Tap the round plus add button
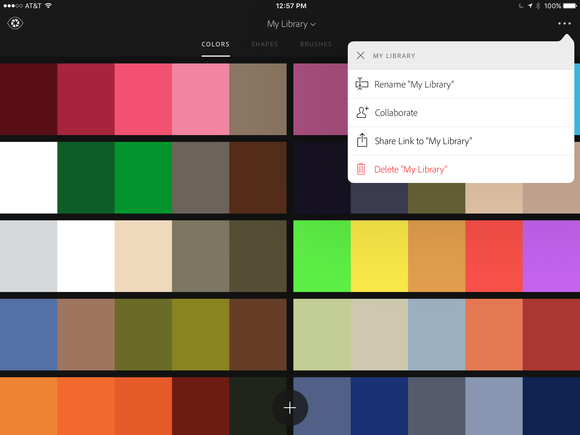This screenshot has width=580, height=435. click(290, 408)
